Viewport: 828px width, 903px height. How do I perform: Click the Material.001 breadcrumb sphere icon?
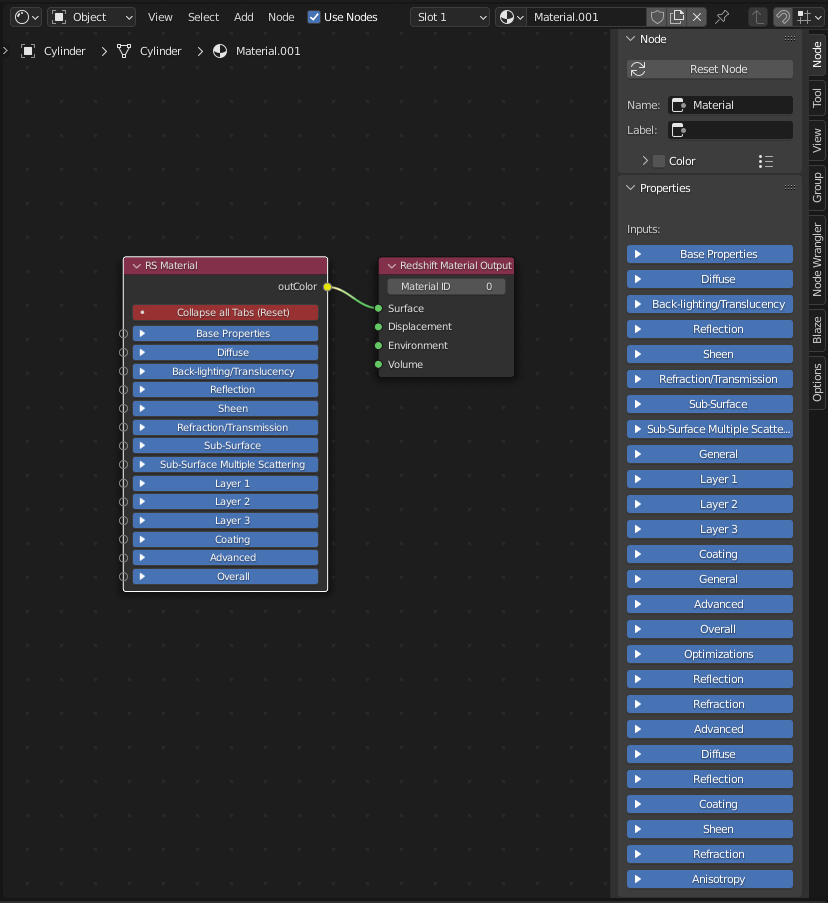[x=220, y=51]
